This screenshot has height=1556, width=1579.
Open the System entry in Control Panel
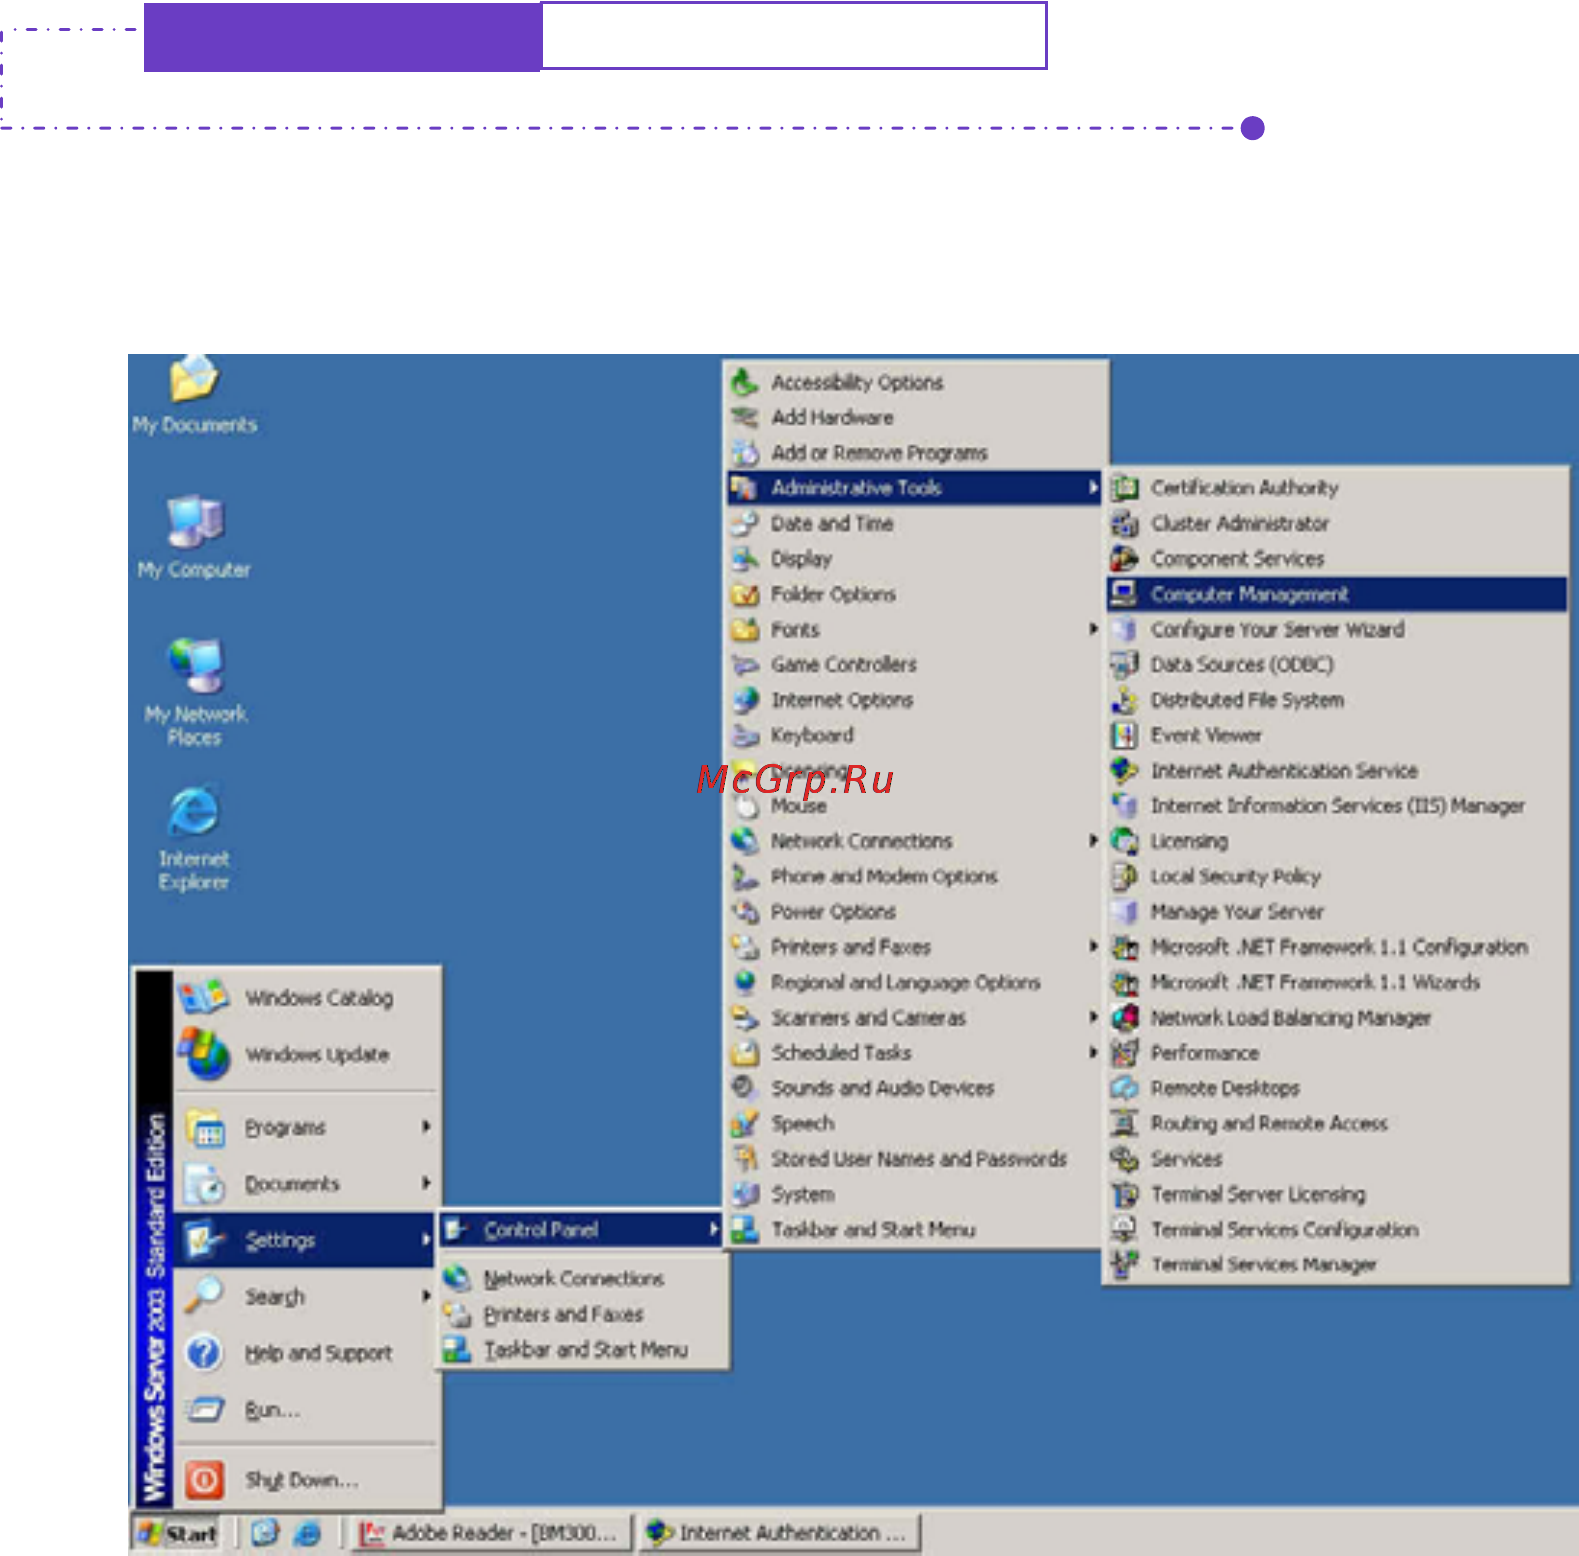coord(914,1194)
